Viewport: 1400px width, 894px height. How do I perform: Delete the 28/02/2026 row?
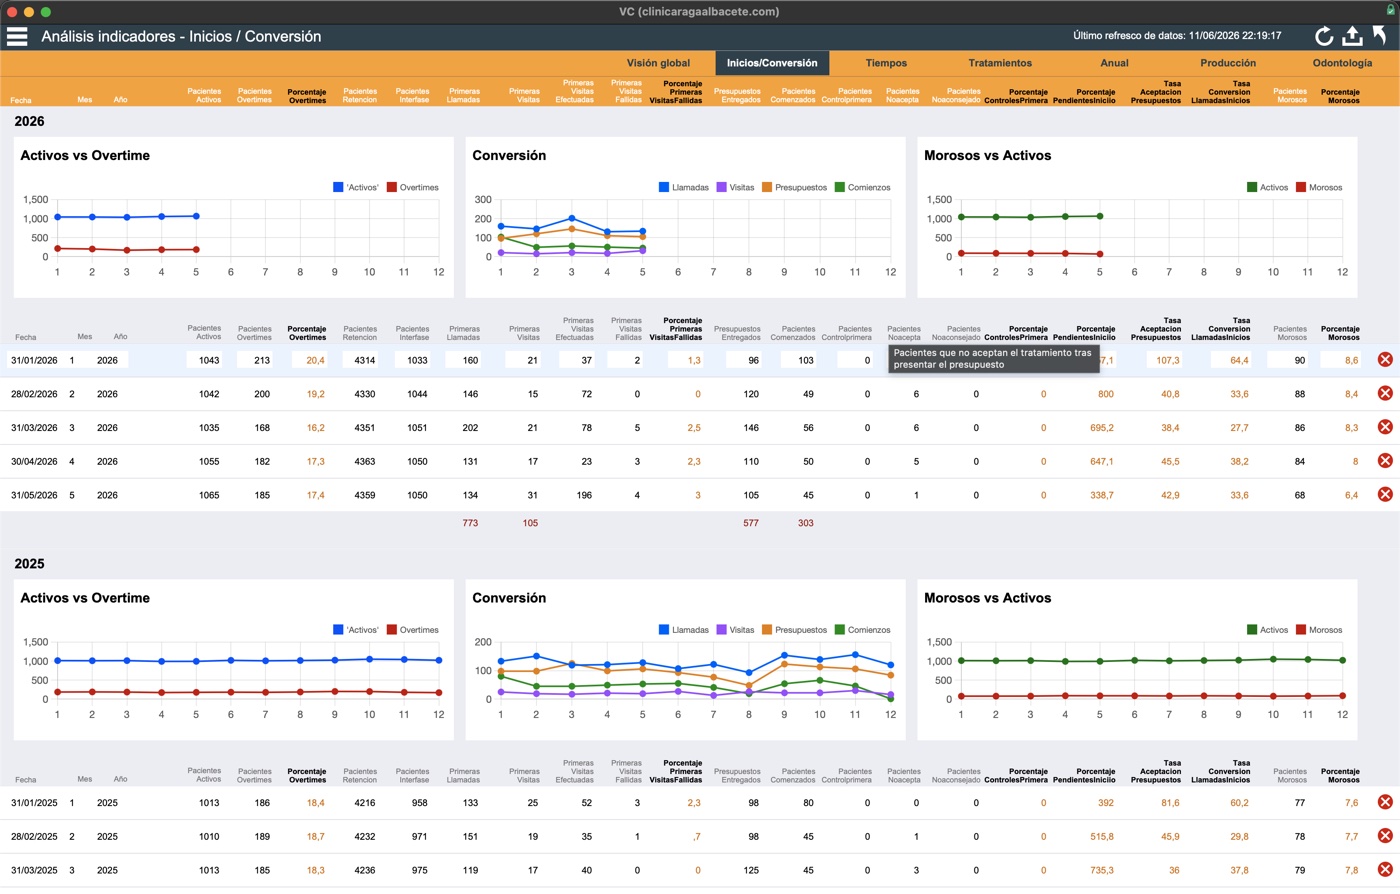[x=1385, y=393]
